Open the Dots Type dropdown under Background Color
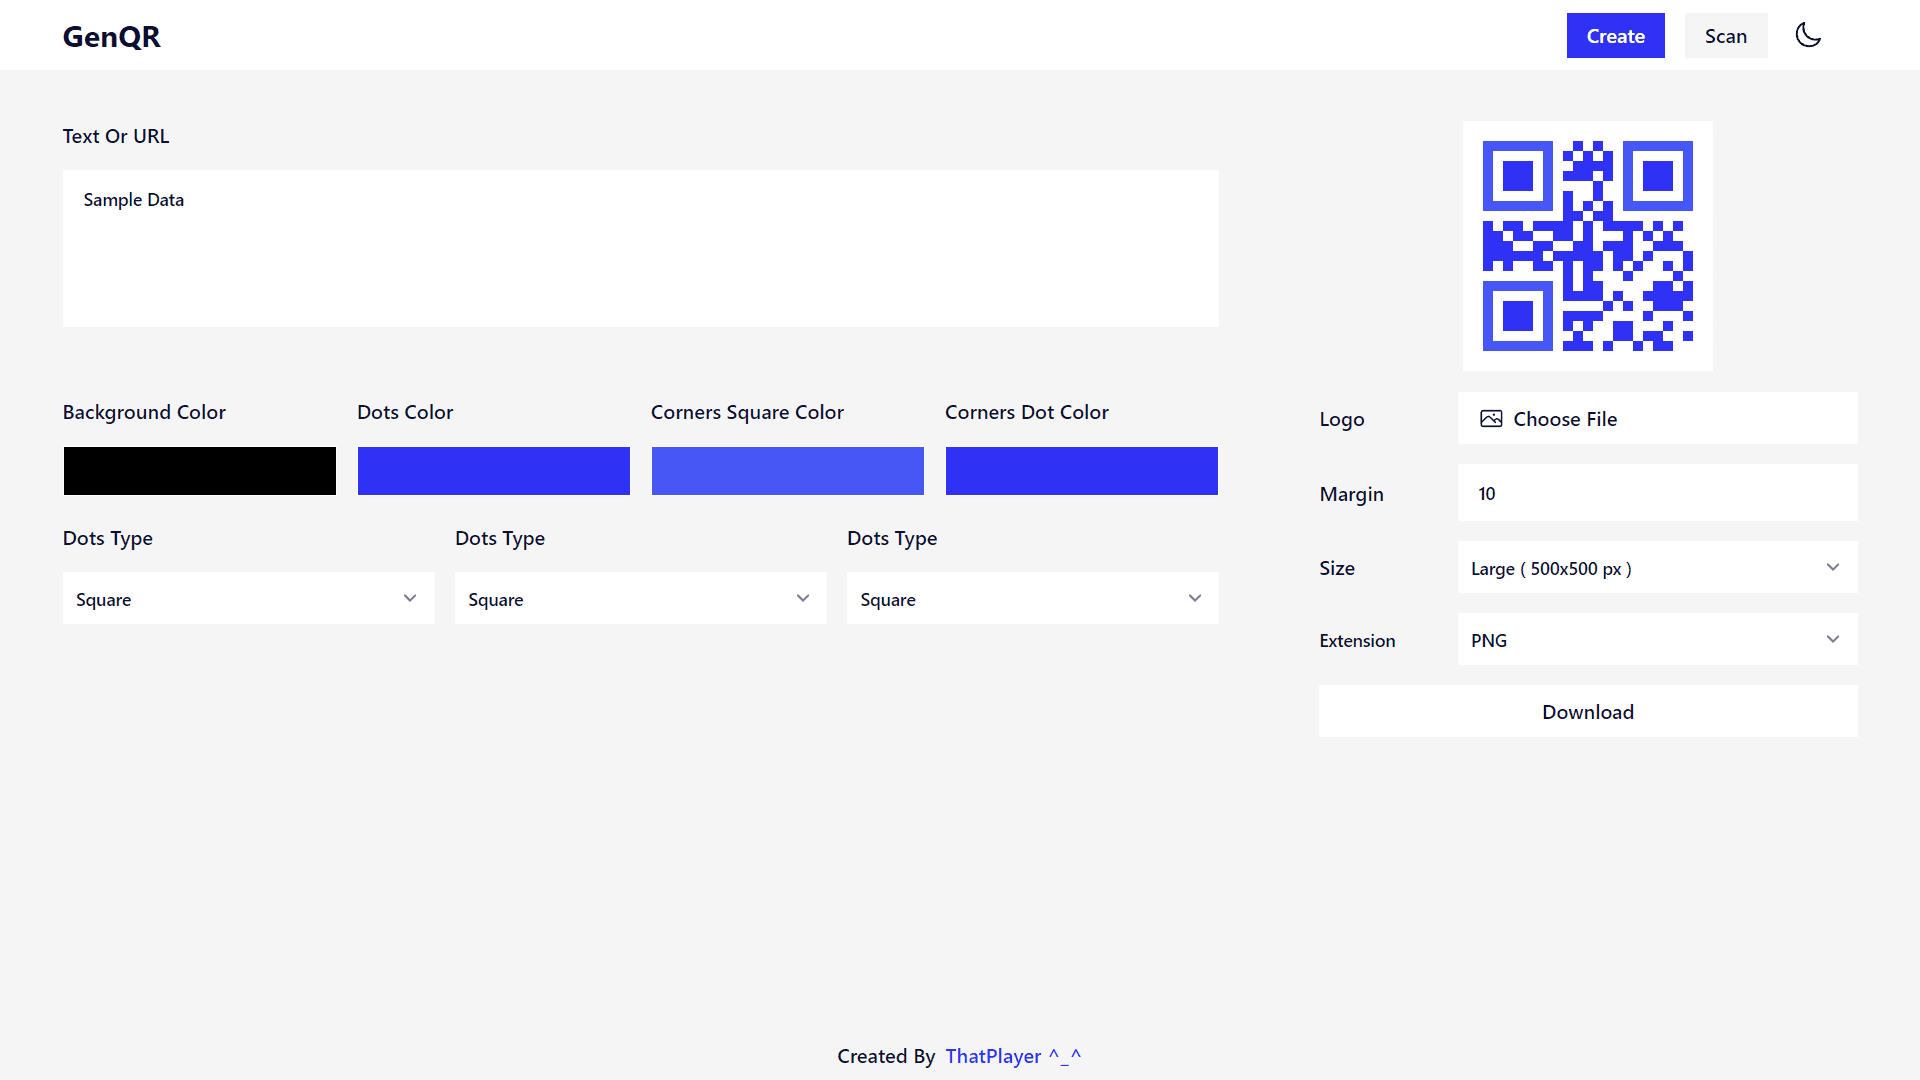The height and width of the screenshot is (1080, 1920). click(249, 598)
